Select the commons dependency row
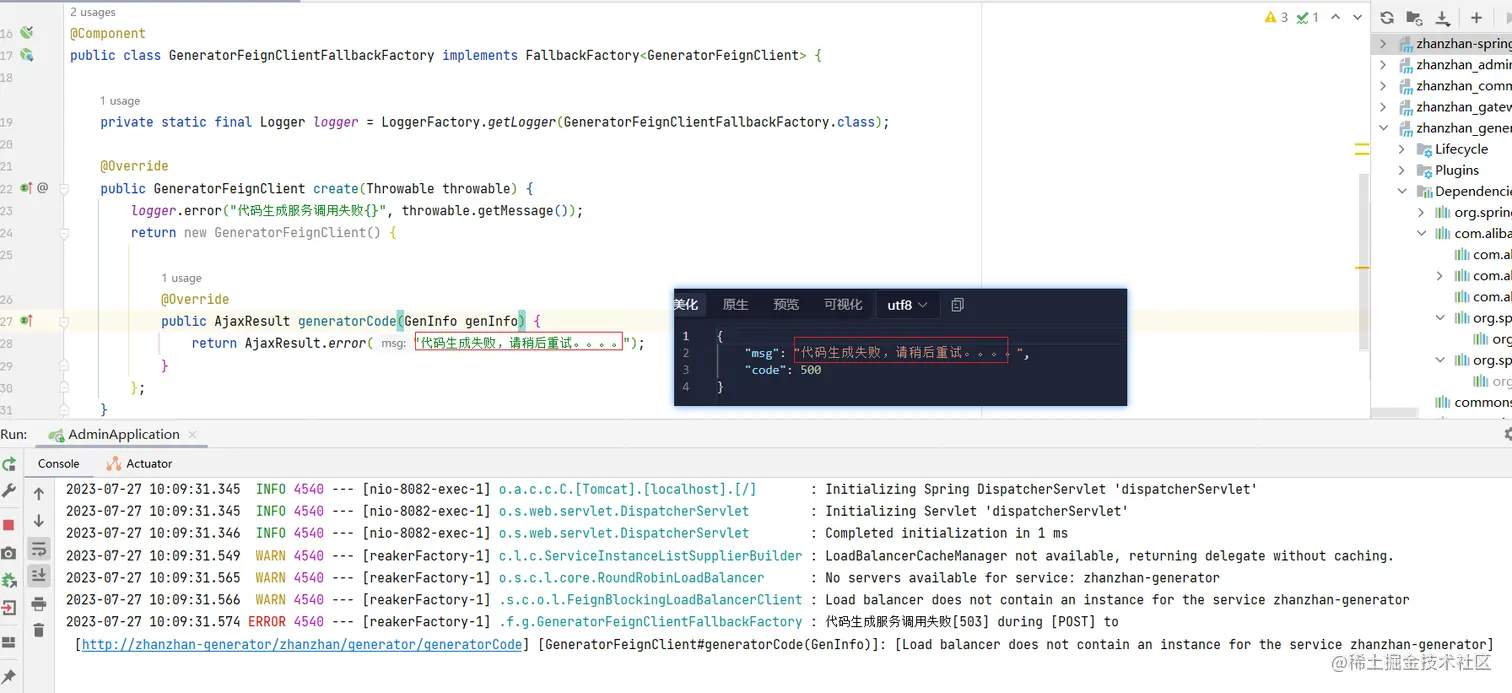This screenshot has height=693, width=1512. pyautogui.click(x=1473, y=402)
